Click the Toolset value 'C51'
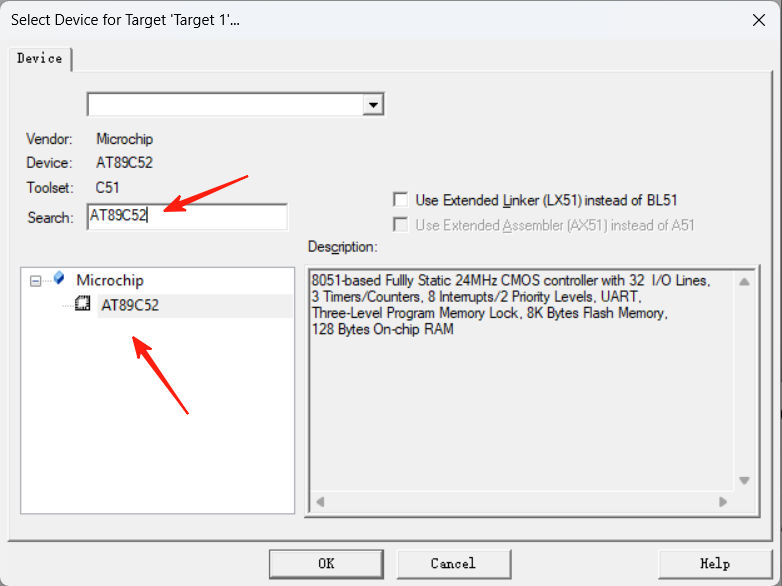The height and width of the screenshot is (586, 782). click(x=107, y=188)
